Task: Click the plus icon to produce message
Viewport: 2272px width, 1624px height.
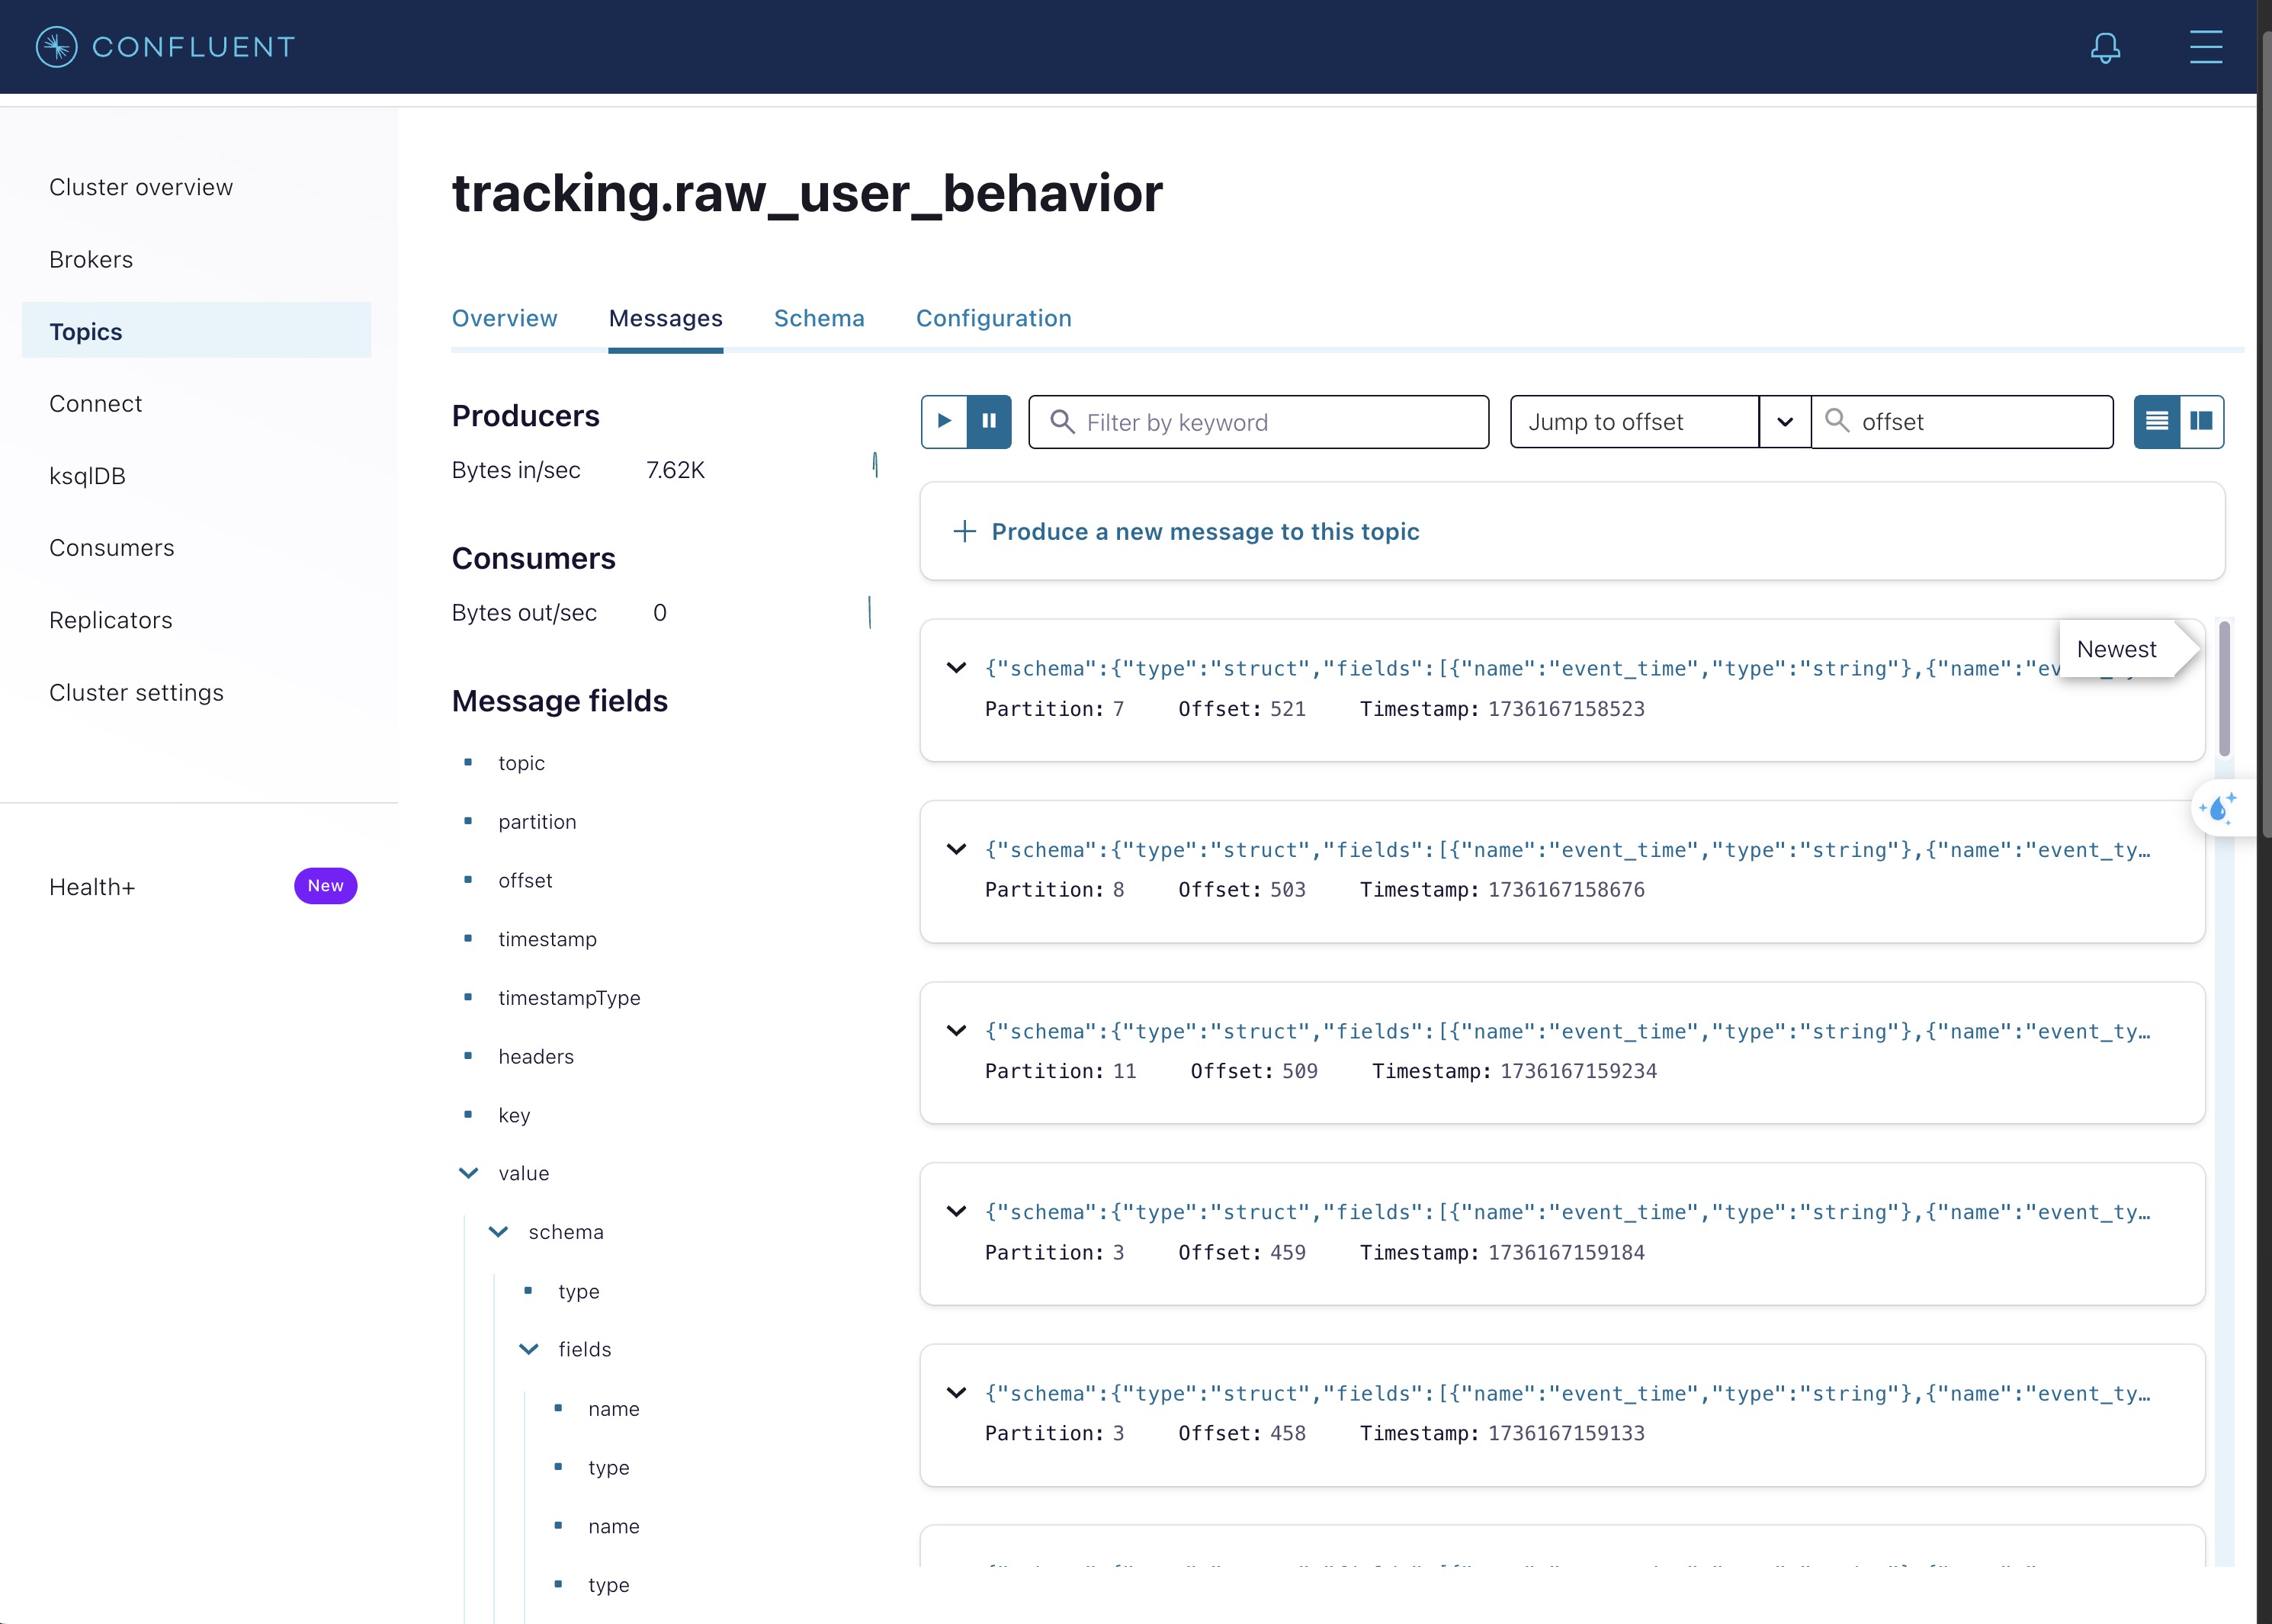Action: click(964, 531)
